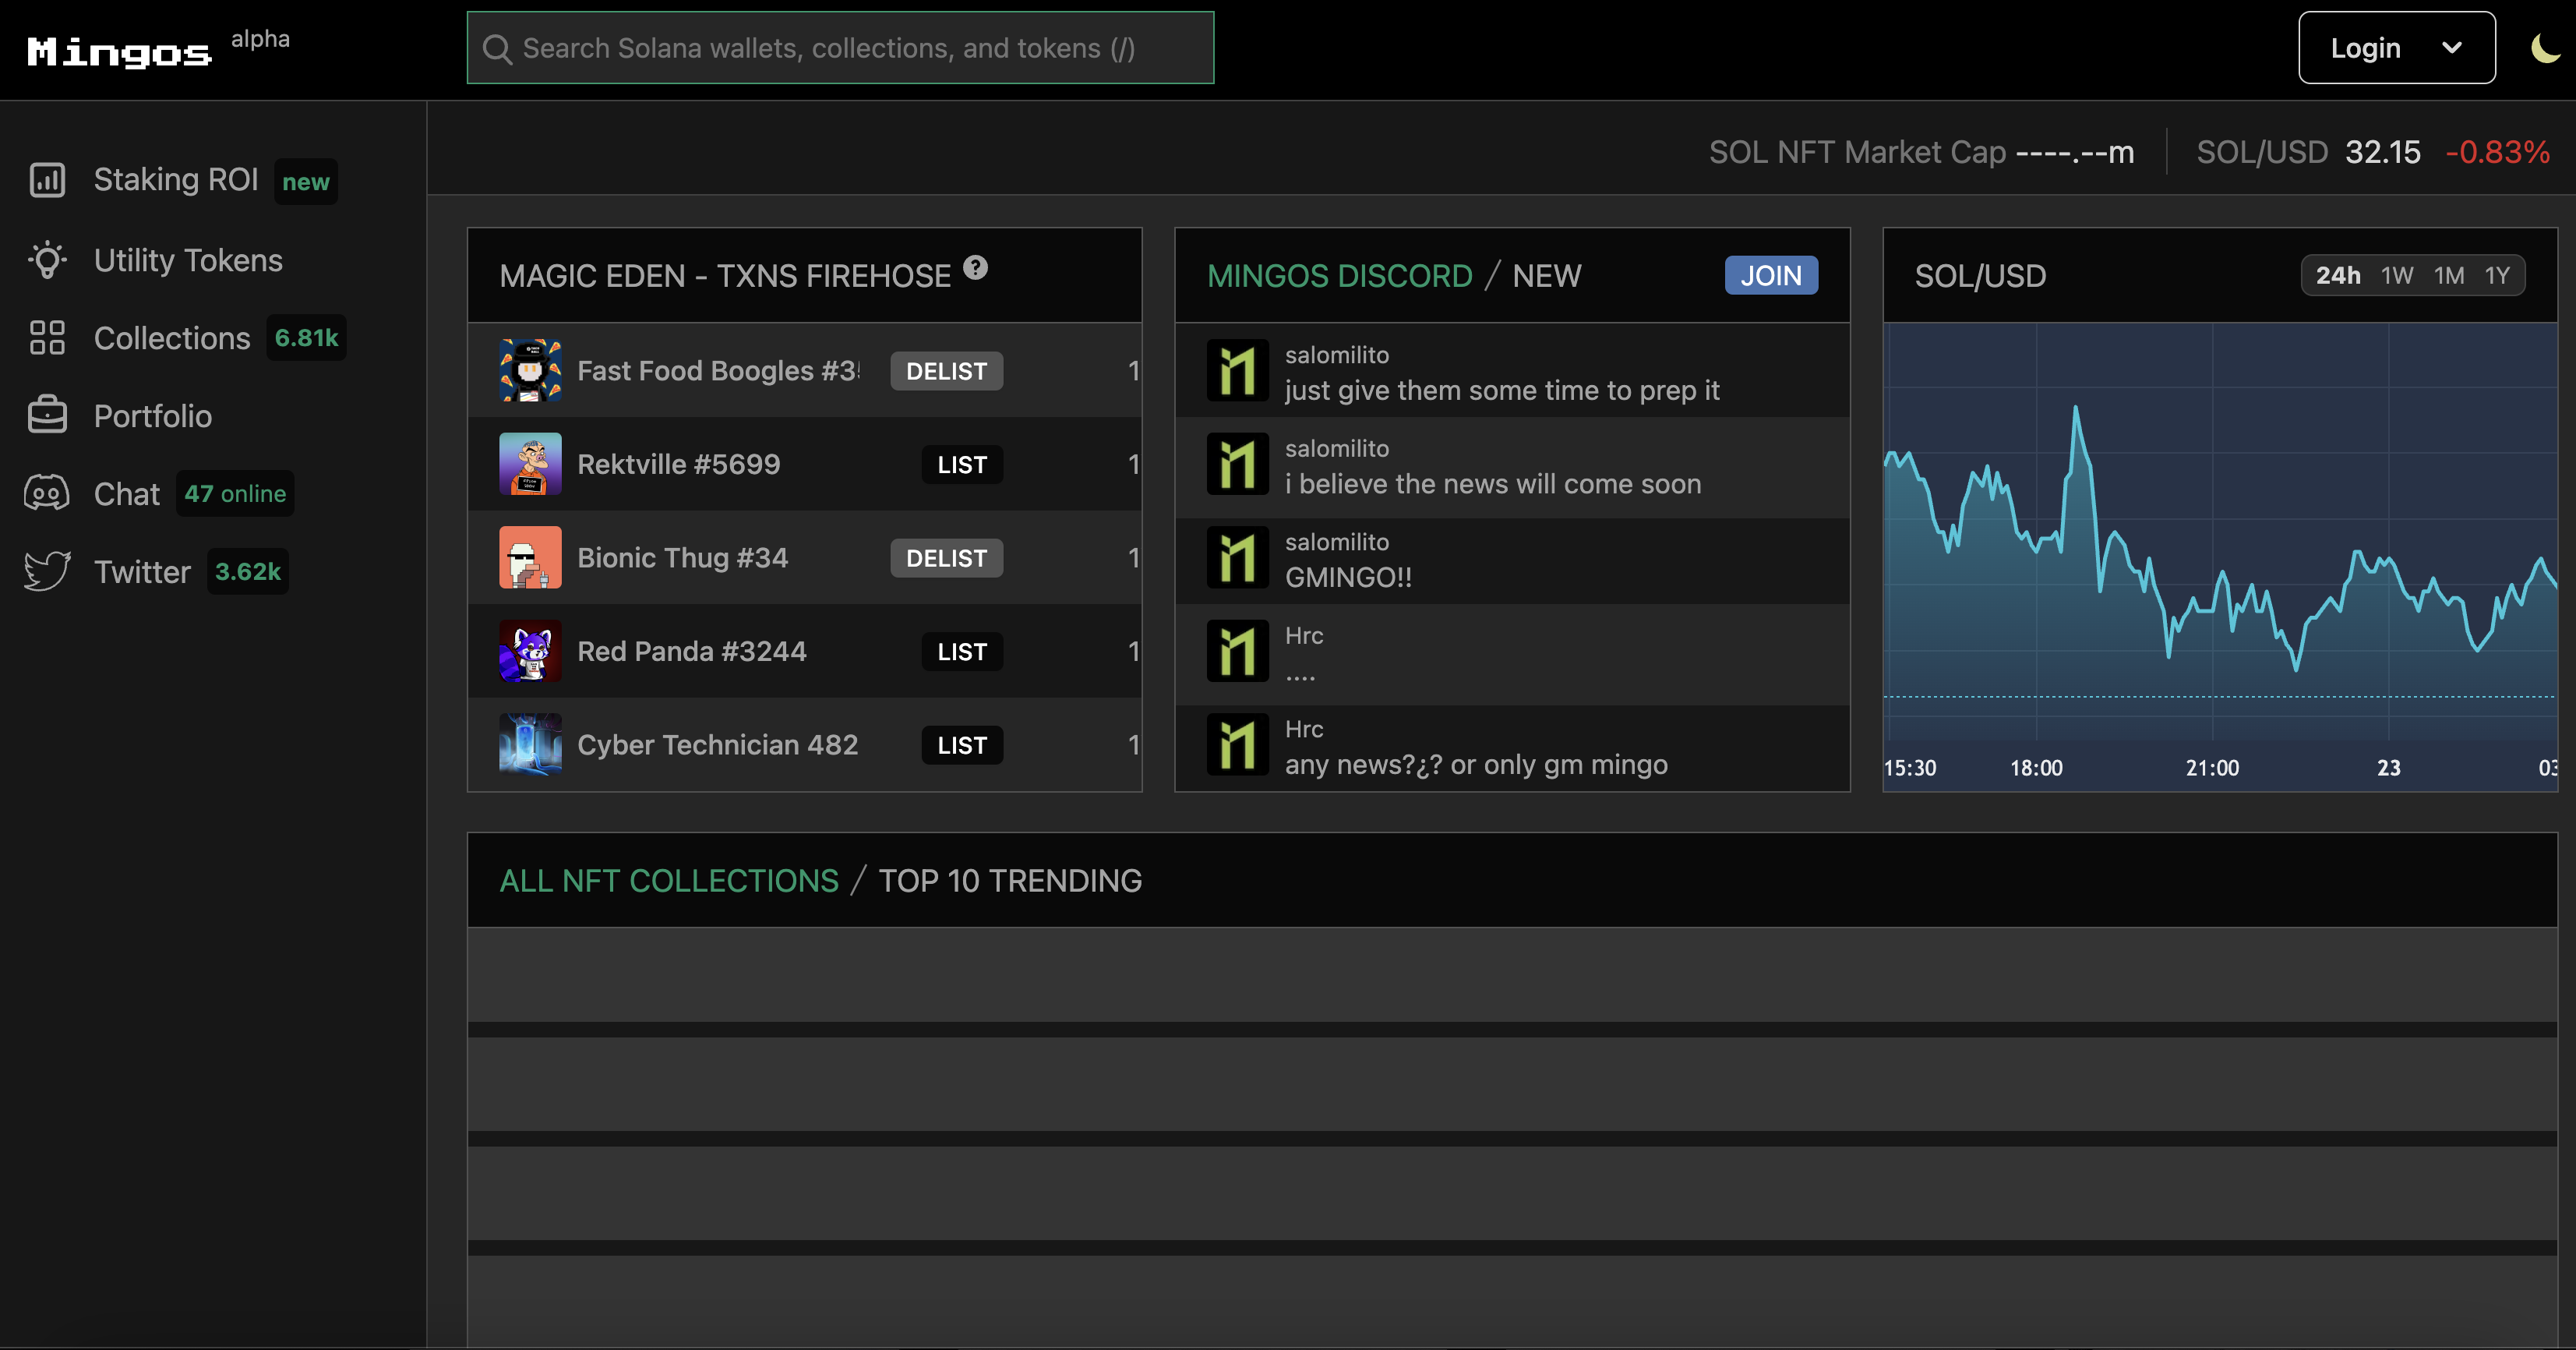This screenshot has width=2576, height=1350.
Task: Click the Discord chat icon in sidebar
Action: (x=47, y=494)
